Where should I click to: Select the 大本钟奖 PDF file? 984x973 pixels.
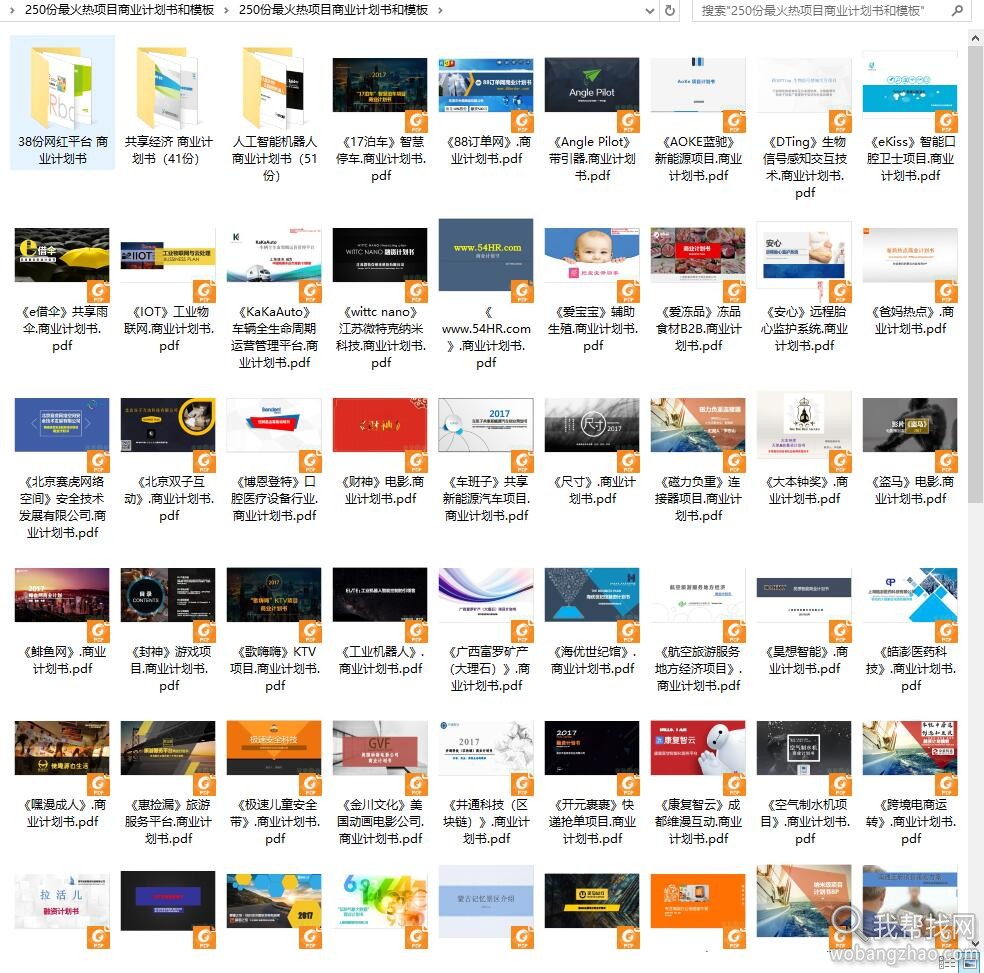coord(805,447)
